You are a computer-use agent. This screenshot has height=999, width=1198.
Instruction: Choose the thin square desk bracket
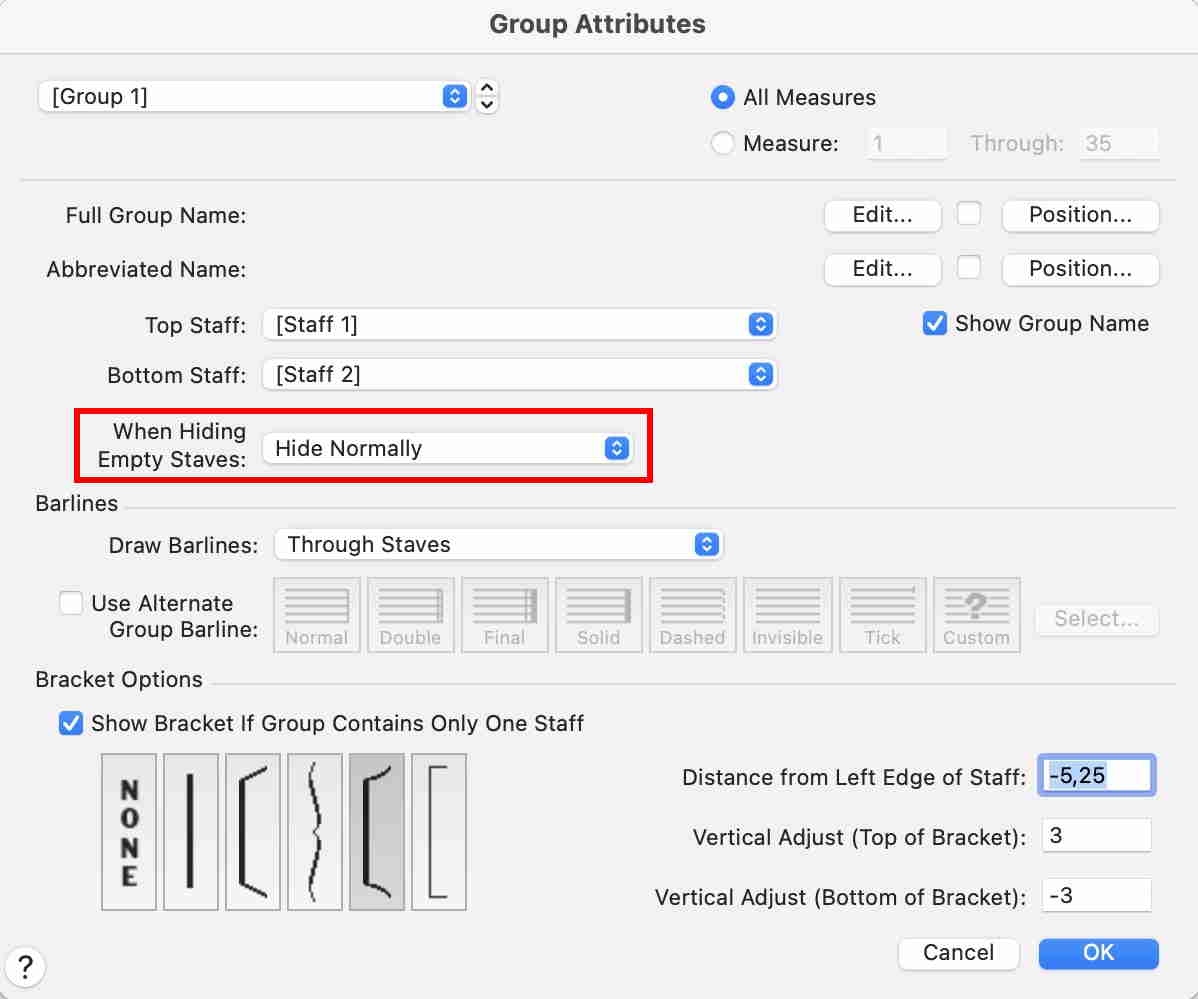(438, 832)
